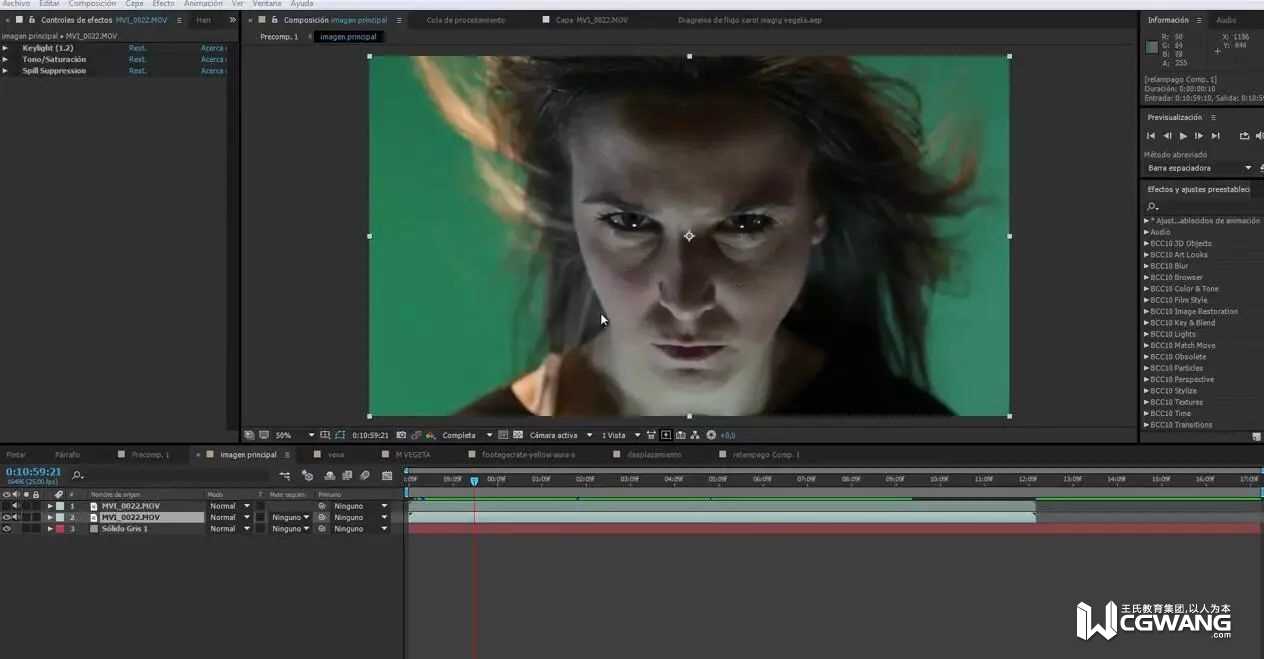Screen dimensions: 1264x659
Task: Click the always preview this view icon
Action: point(249,435)
